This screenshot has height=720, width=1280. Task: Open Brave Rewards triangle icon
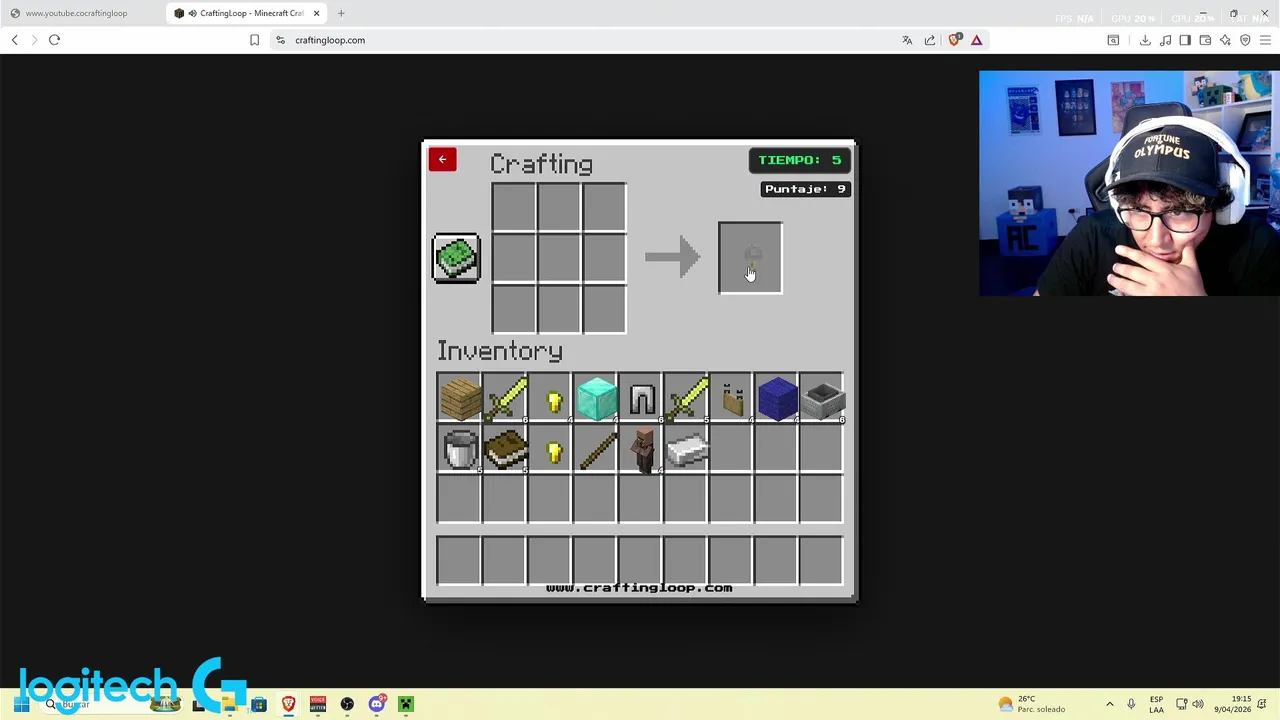[977, 40]
